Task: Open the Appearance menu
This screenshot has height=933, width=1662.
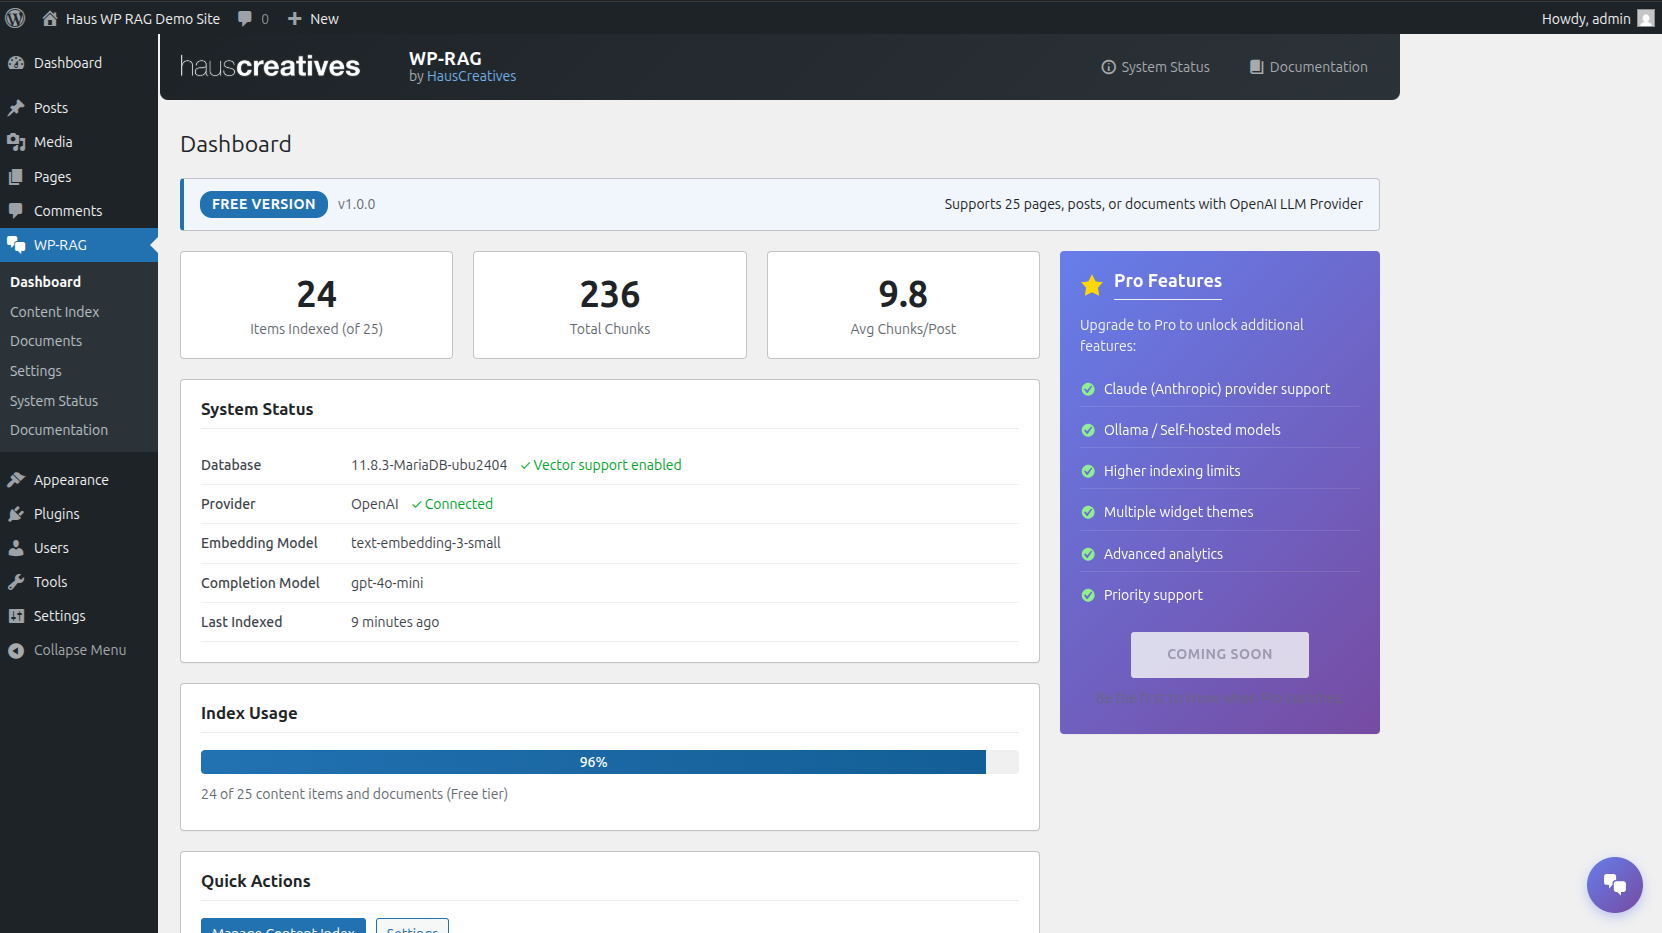Action: click(79, 480)
